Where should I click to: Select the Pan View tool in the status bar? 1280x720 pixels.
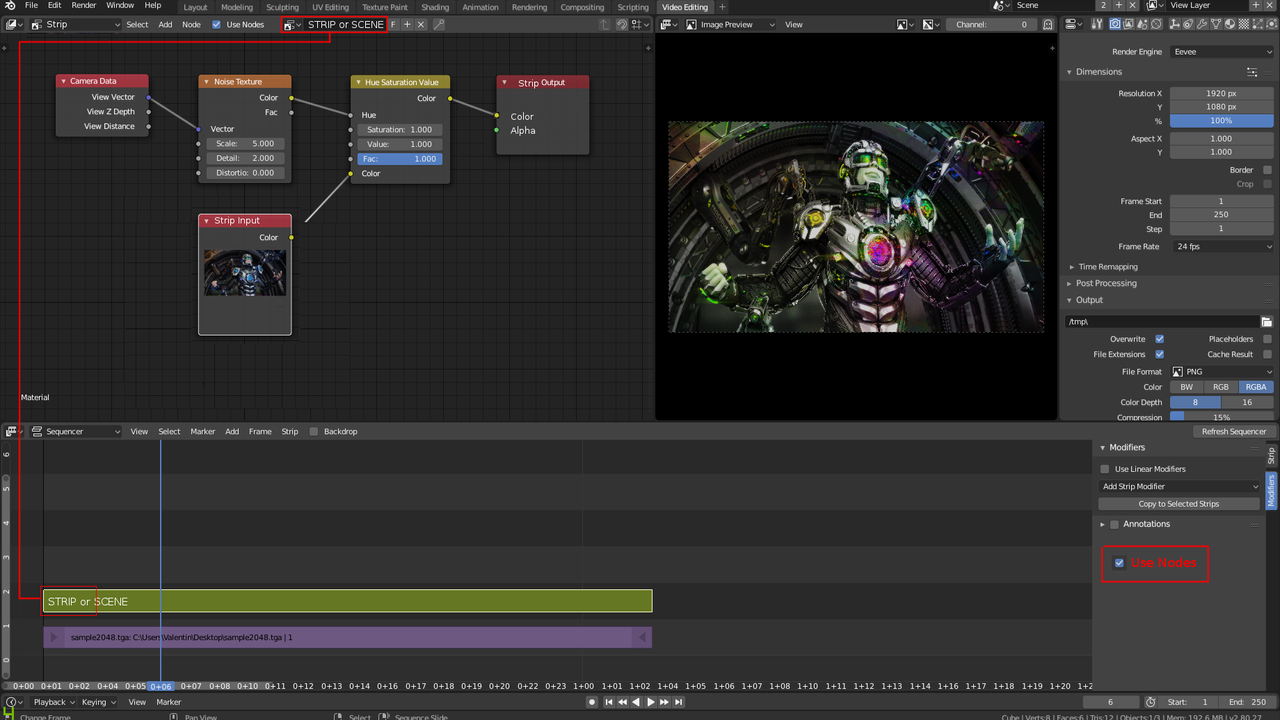pos(200,716)
